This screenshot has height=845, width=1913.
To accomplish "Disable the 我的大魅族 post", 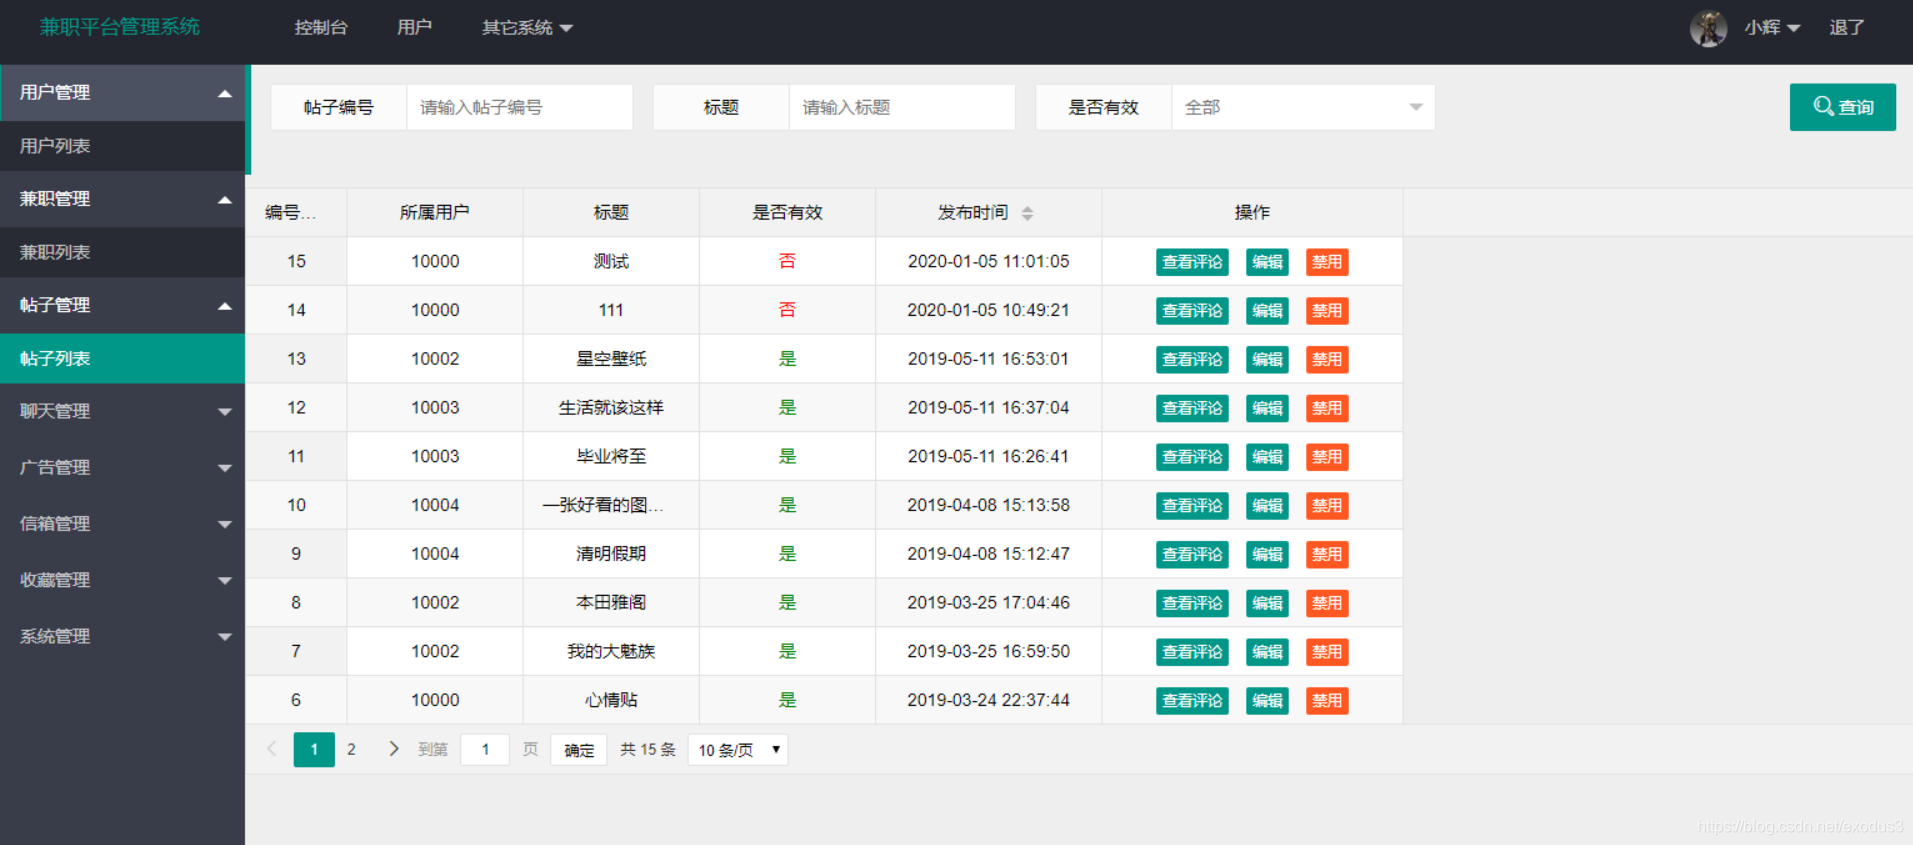I will pyautogui.click(x=1327, y=652).
